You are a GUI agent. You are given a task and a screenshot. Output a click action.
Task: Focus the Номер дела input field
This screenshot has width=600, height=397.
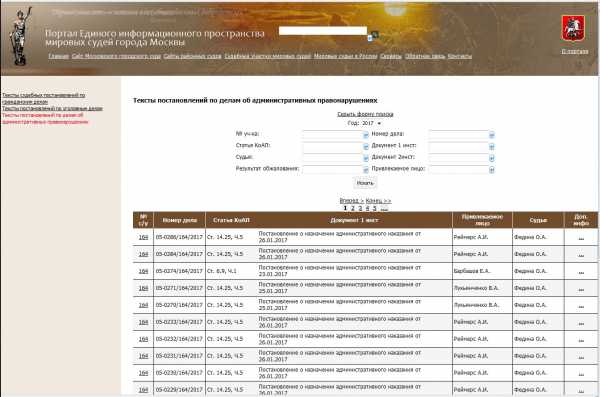click(x=458, y=134)
